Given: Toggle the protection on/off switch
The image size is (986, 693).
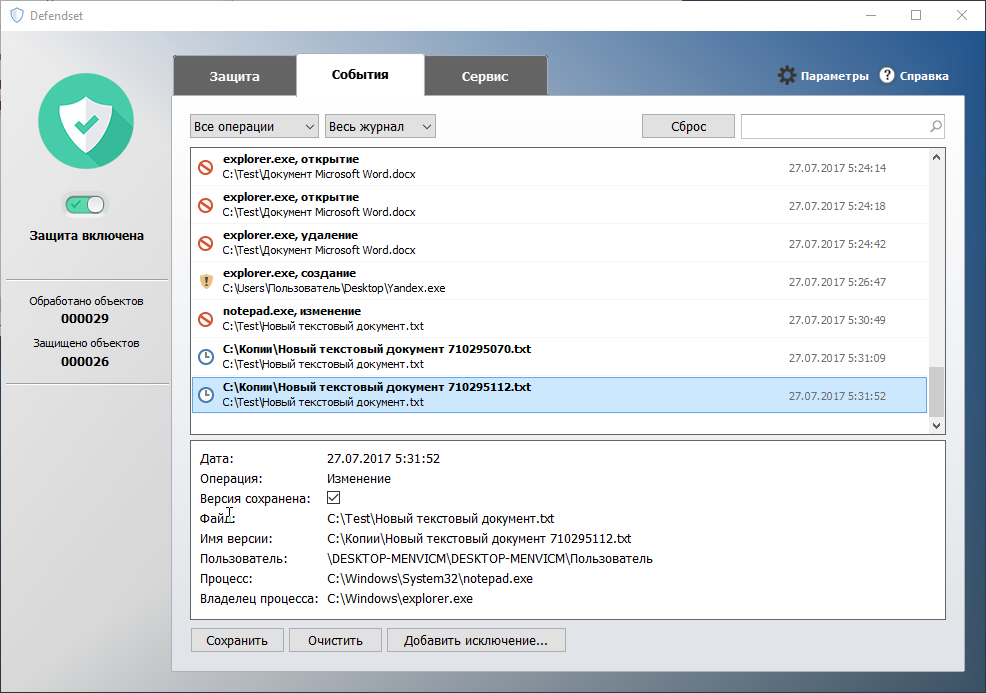Looking at the screenshot, I should [86, 204].
